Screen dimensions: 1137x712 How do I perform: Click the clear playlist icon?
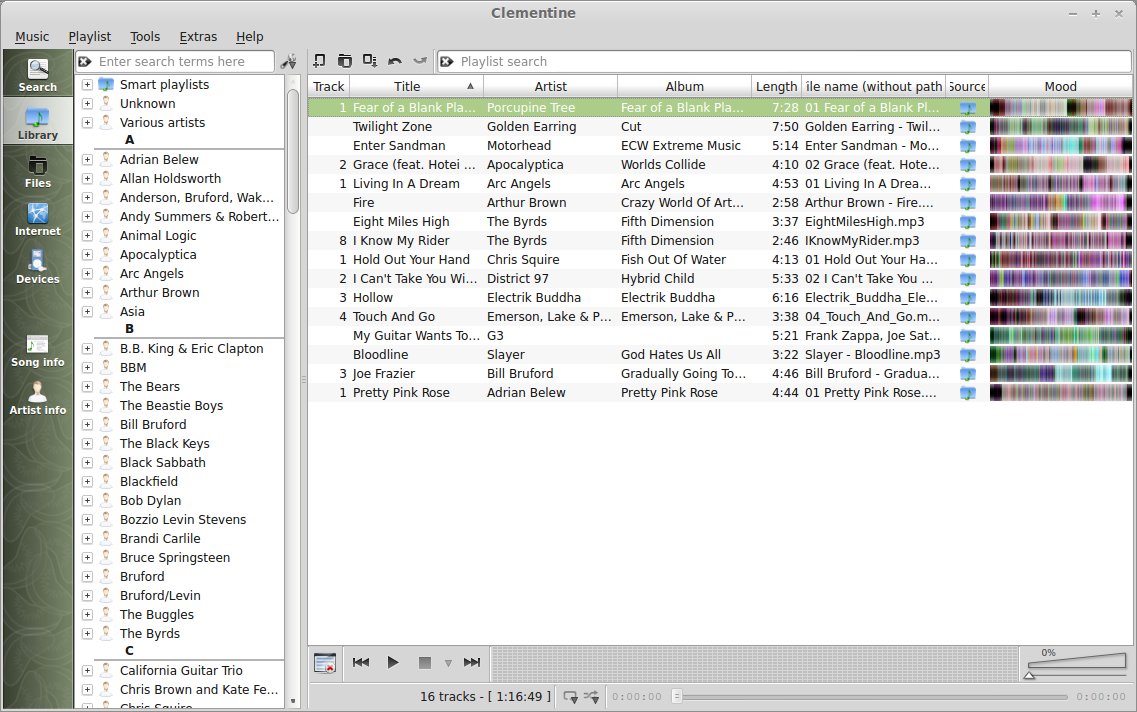[x=325, y=663]
